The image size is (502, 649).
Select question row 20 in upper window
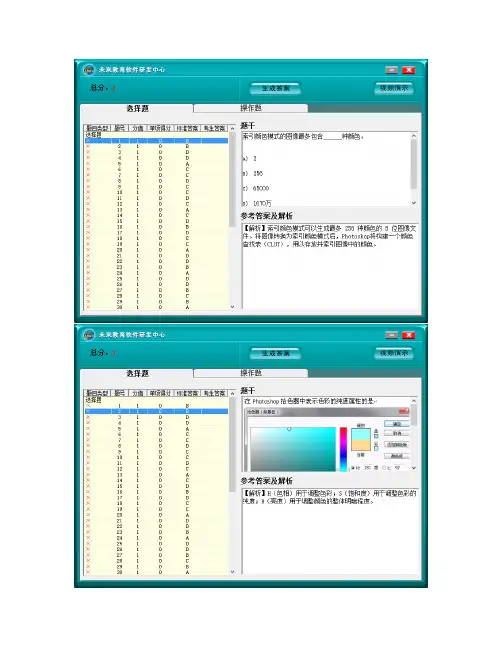tap(156, 250)
